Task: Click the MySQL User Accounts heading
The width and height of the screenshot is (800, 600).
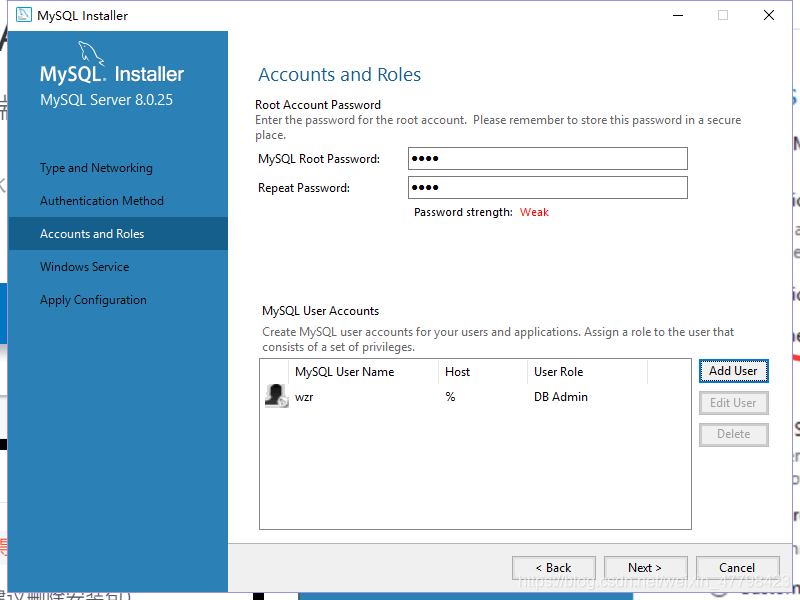Action: [x=320, y=311]
